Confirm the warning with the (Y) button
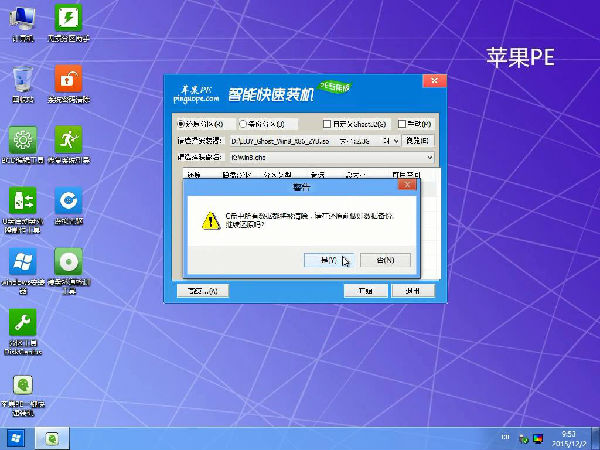 tap(329, 260)
